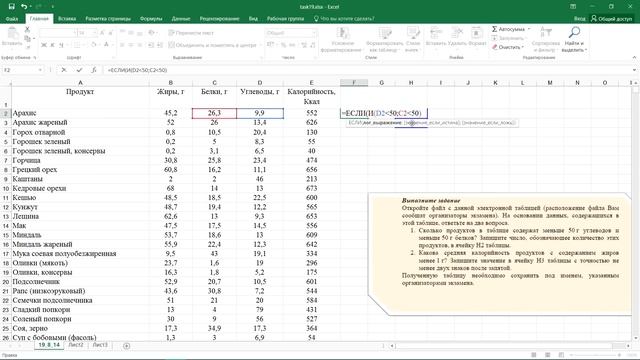The image size is (640, 360).
Task: Open the Data (Данные) tab
Action: 181,19
